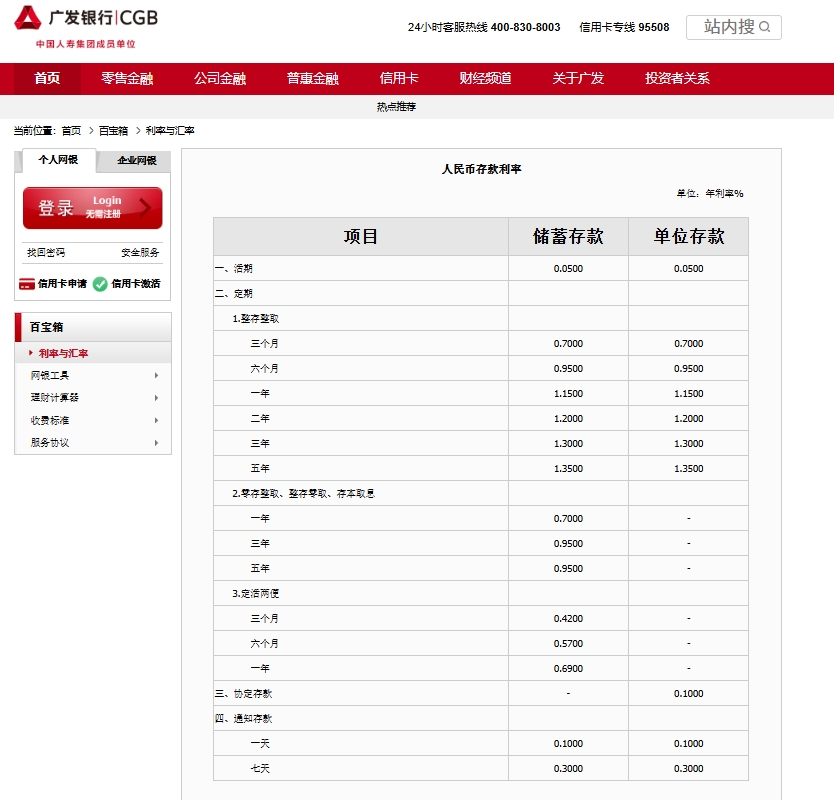Switch to the 企业网银 tab
The height and width of the screenshot is (800, 834).
point(136,161)
